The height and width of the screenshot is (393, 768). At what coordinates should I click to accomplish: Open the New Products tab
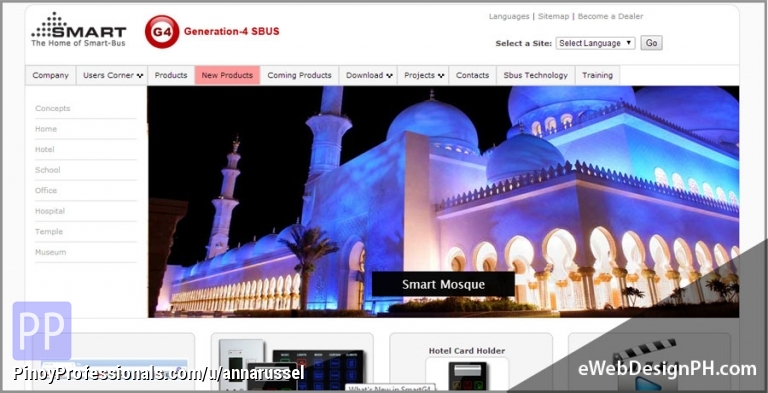tap(227, 75)
